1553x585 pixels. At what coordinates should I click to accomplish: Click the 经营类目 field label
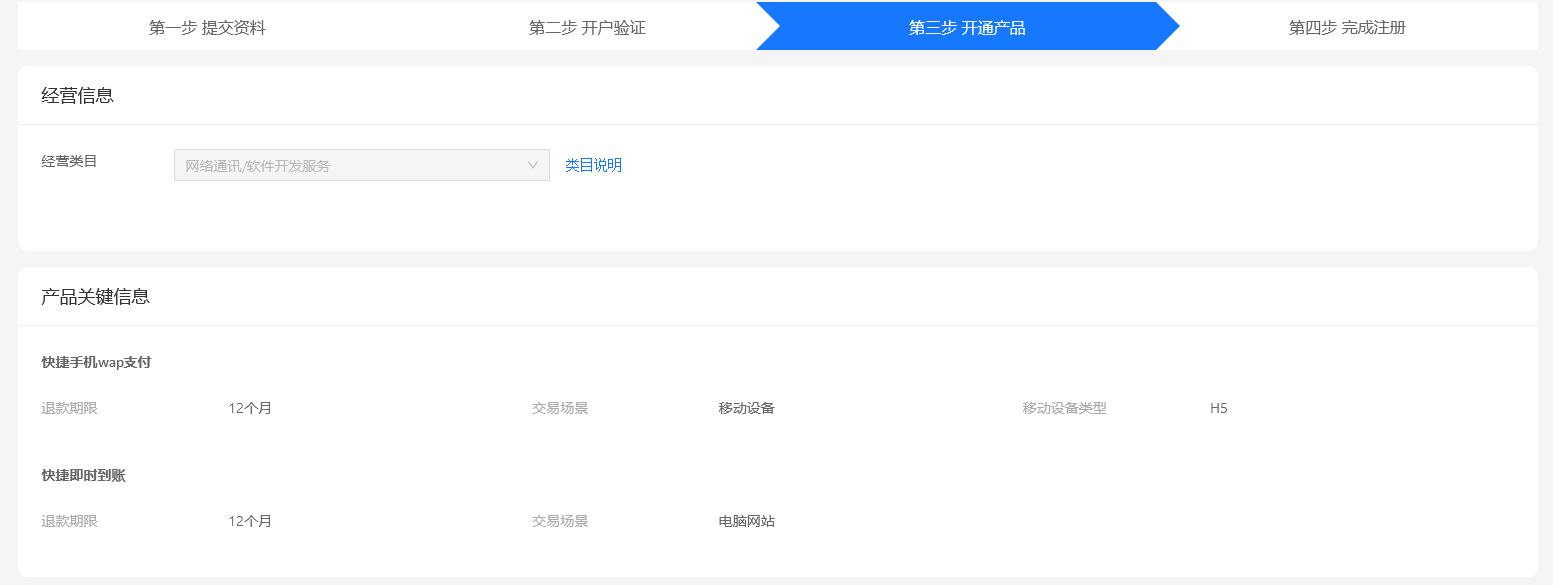(x=69, y=161)
